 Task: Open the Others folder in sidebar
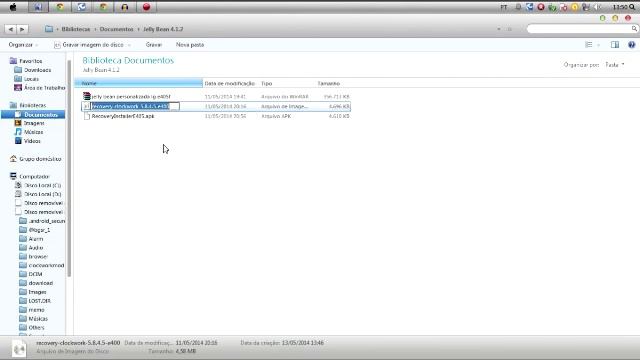point(36,327)
